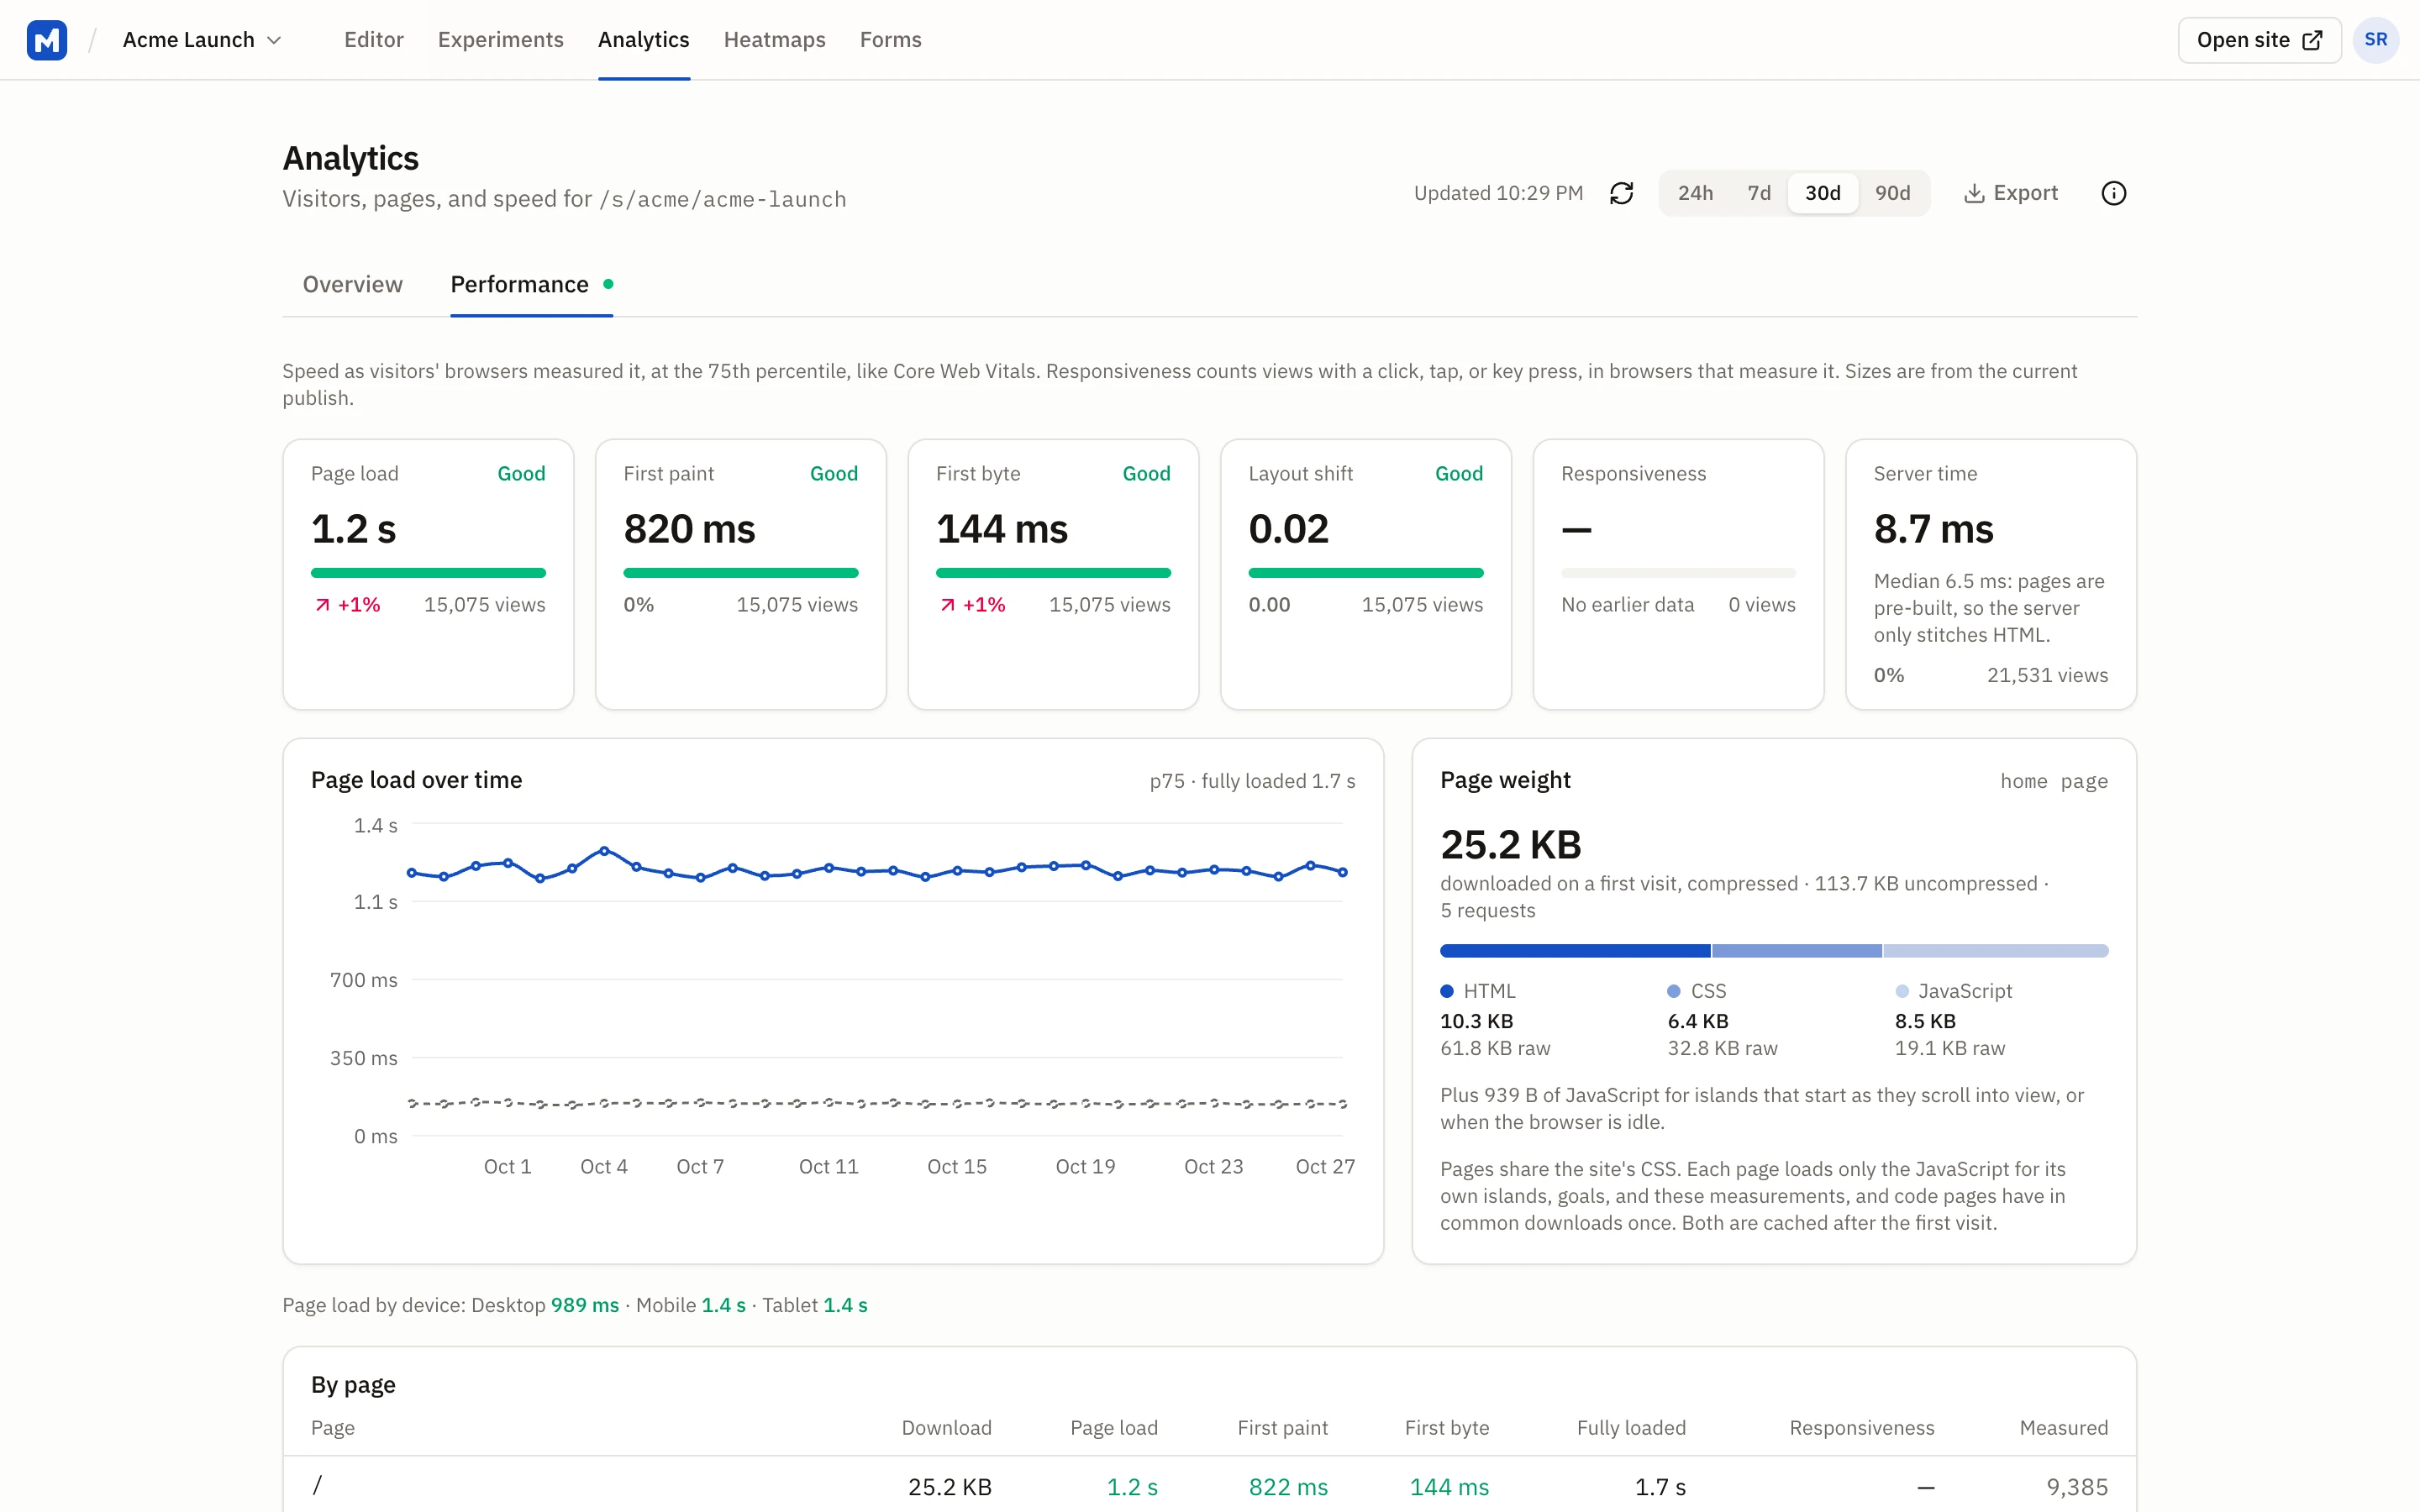Click the Open site button

[x=2259, y=40]
